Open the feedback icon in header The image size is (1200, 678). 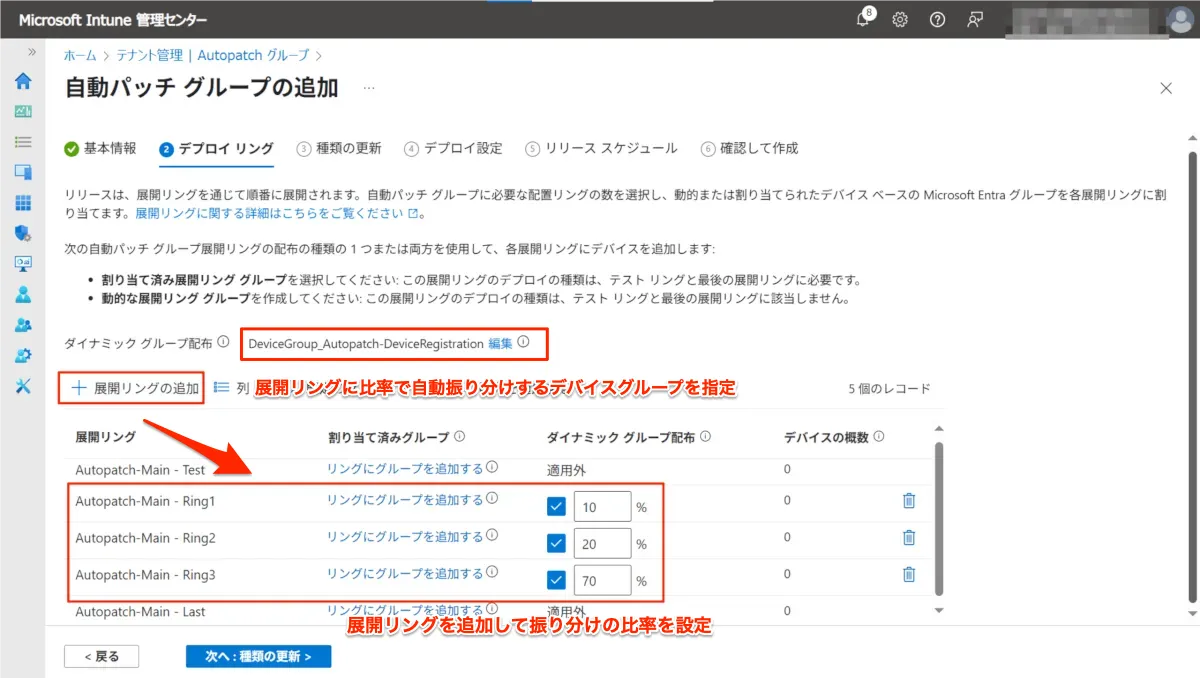pos(975,20)
